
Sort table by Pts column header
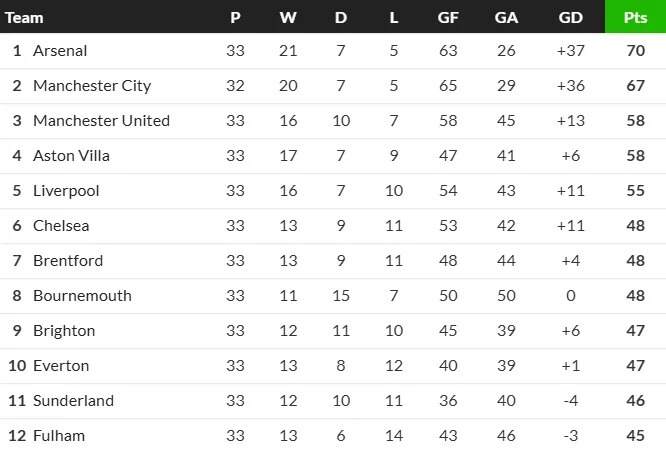(x=634, y=17)
